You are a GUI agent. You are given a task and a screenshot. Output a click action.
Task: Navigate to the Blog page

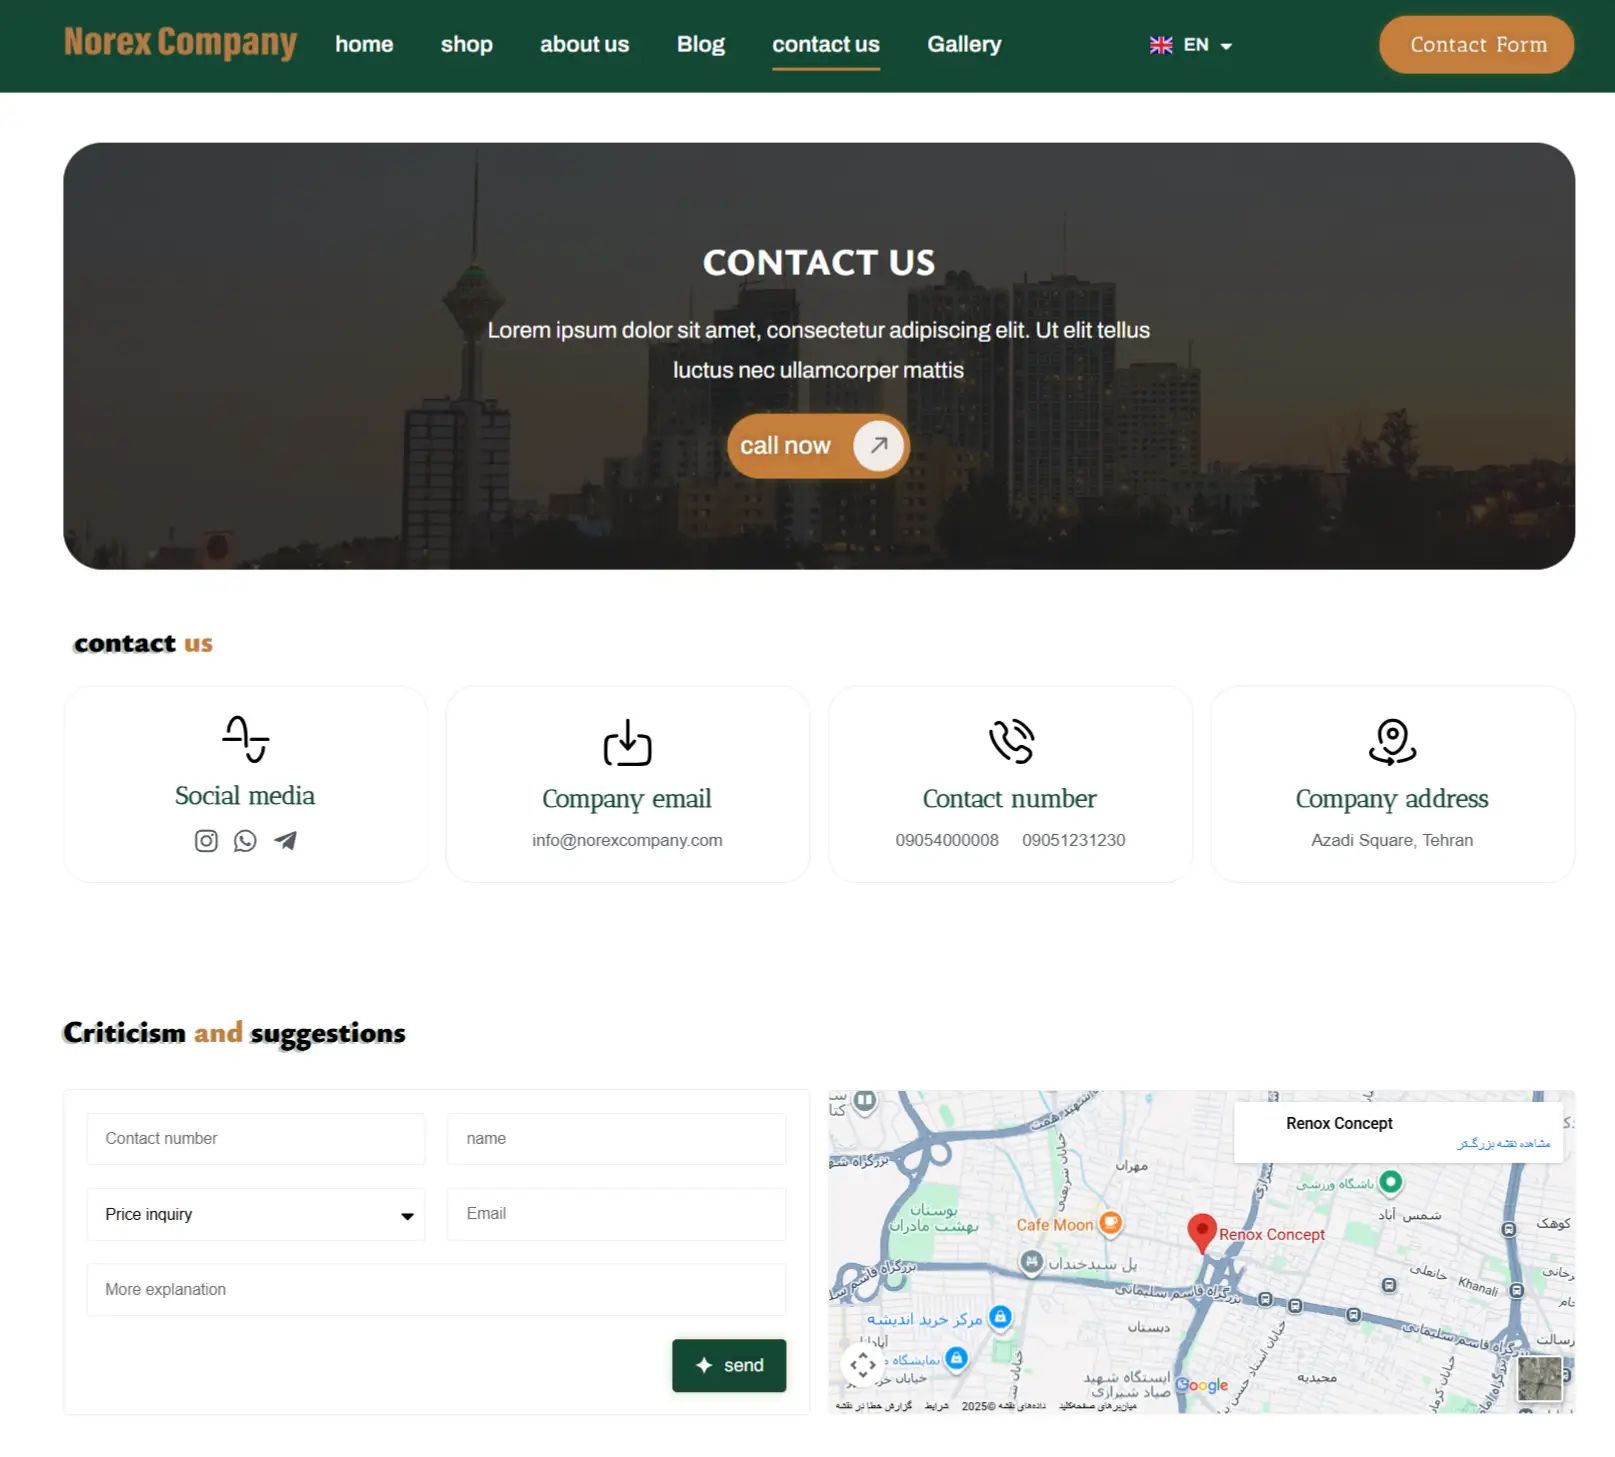[700, 45]
